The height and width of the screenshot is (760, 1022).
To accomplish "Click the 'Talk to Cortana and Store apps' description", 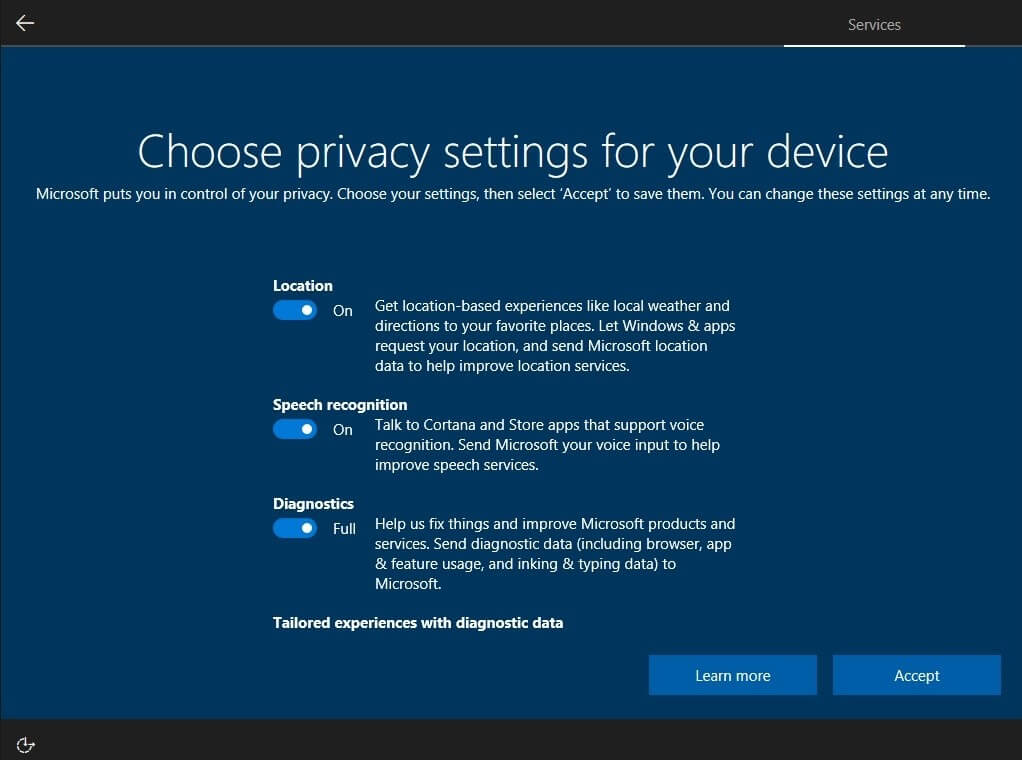I will click(x=547, y=445).
